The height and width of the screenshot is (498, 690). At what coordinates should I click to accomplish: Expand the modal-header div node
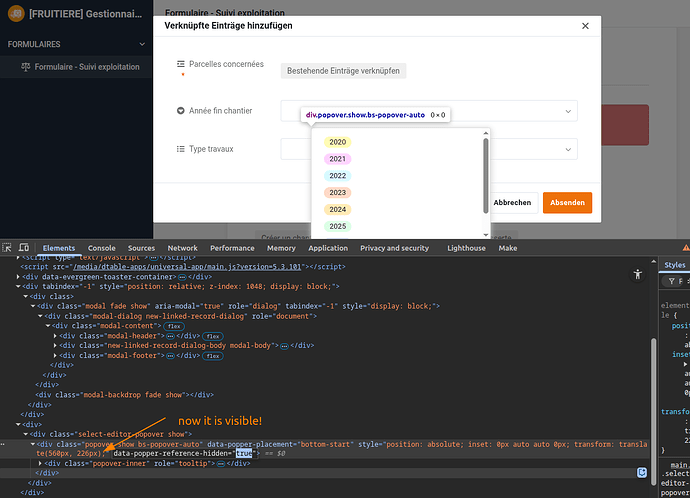click(55, 336)
